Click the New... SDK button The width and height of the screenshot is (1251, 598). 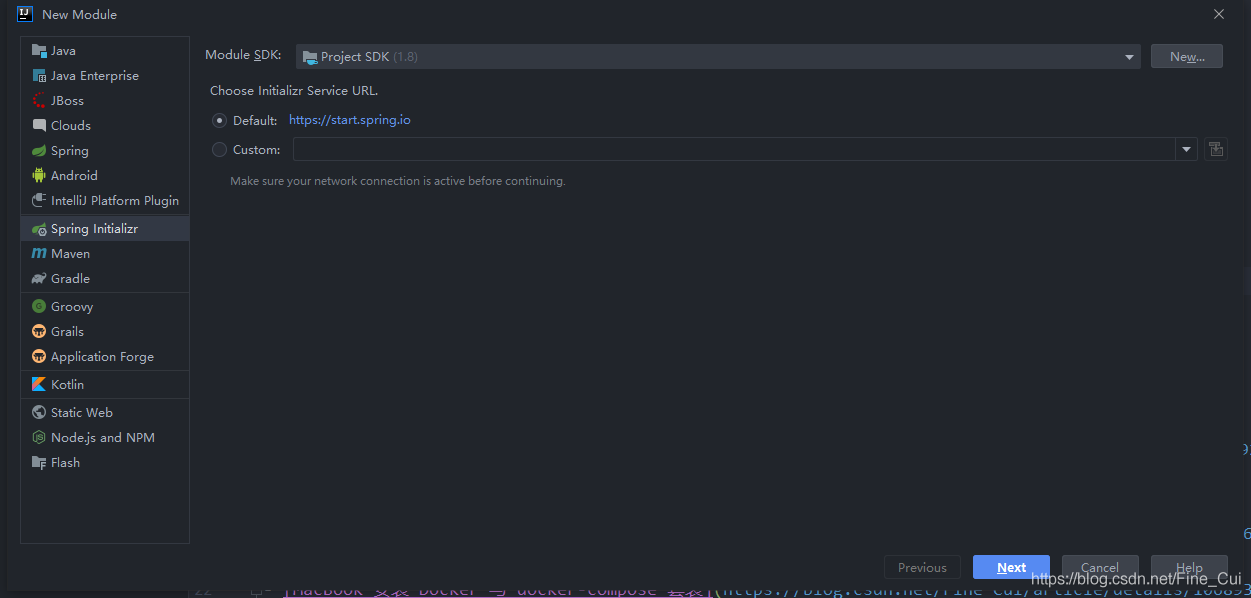pos(1187,57)
